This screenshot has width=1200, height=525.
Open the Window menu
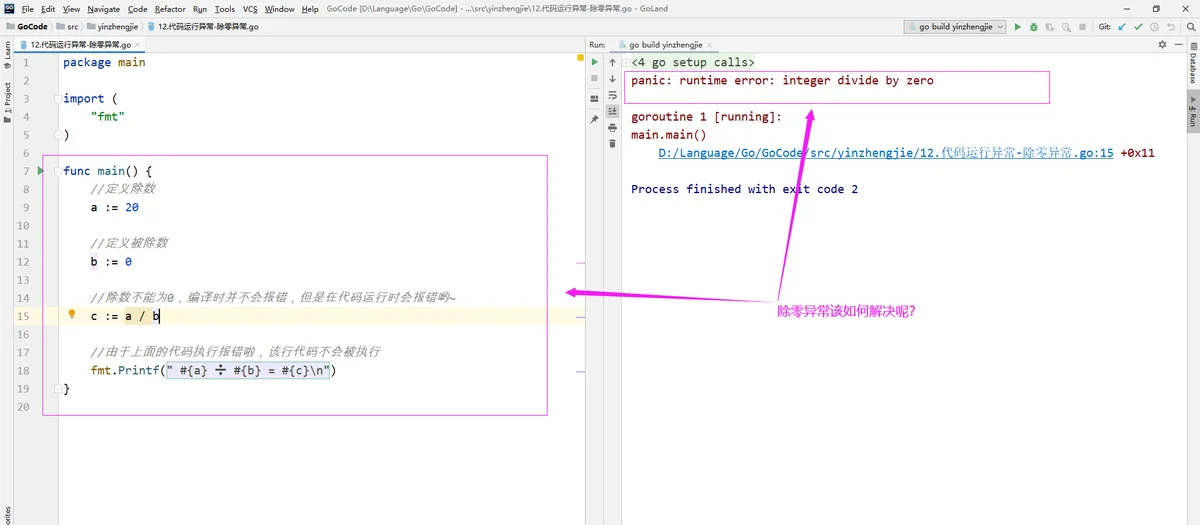(279, 9)
